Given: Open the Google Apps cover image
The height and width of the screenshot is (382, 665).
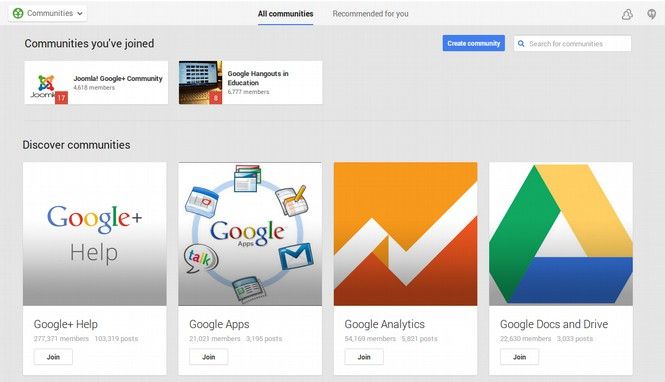Looking at the screenshot, I should click(x=250, y=234).
